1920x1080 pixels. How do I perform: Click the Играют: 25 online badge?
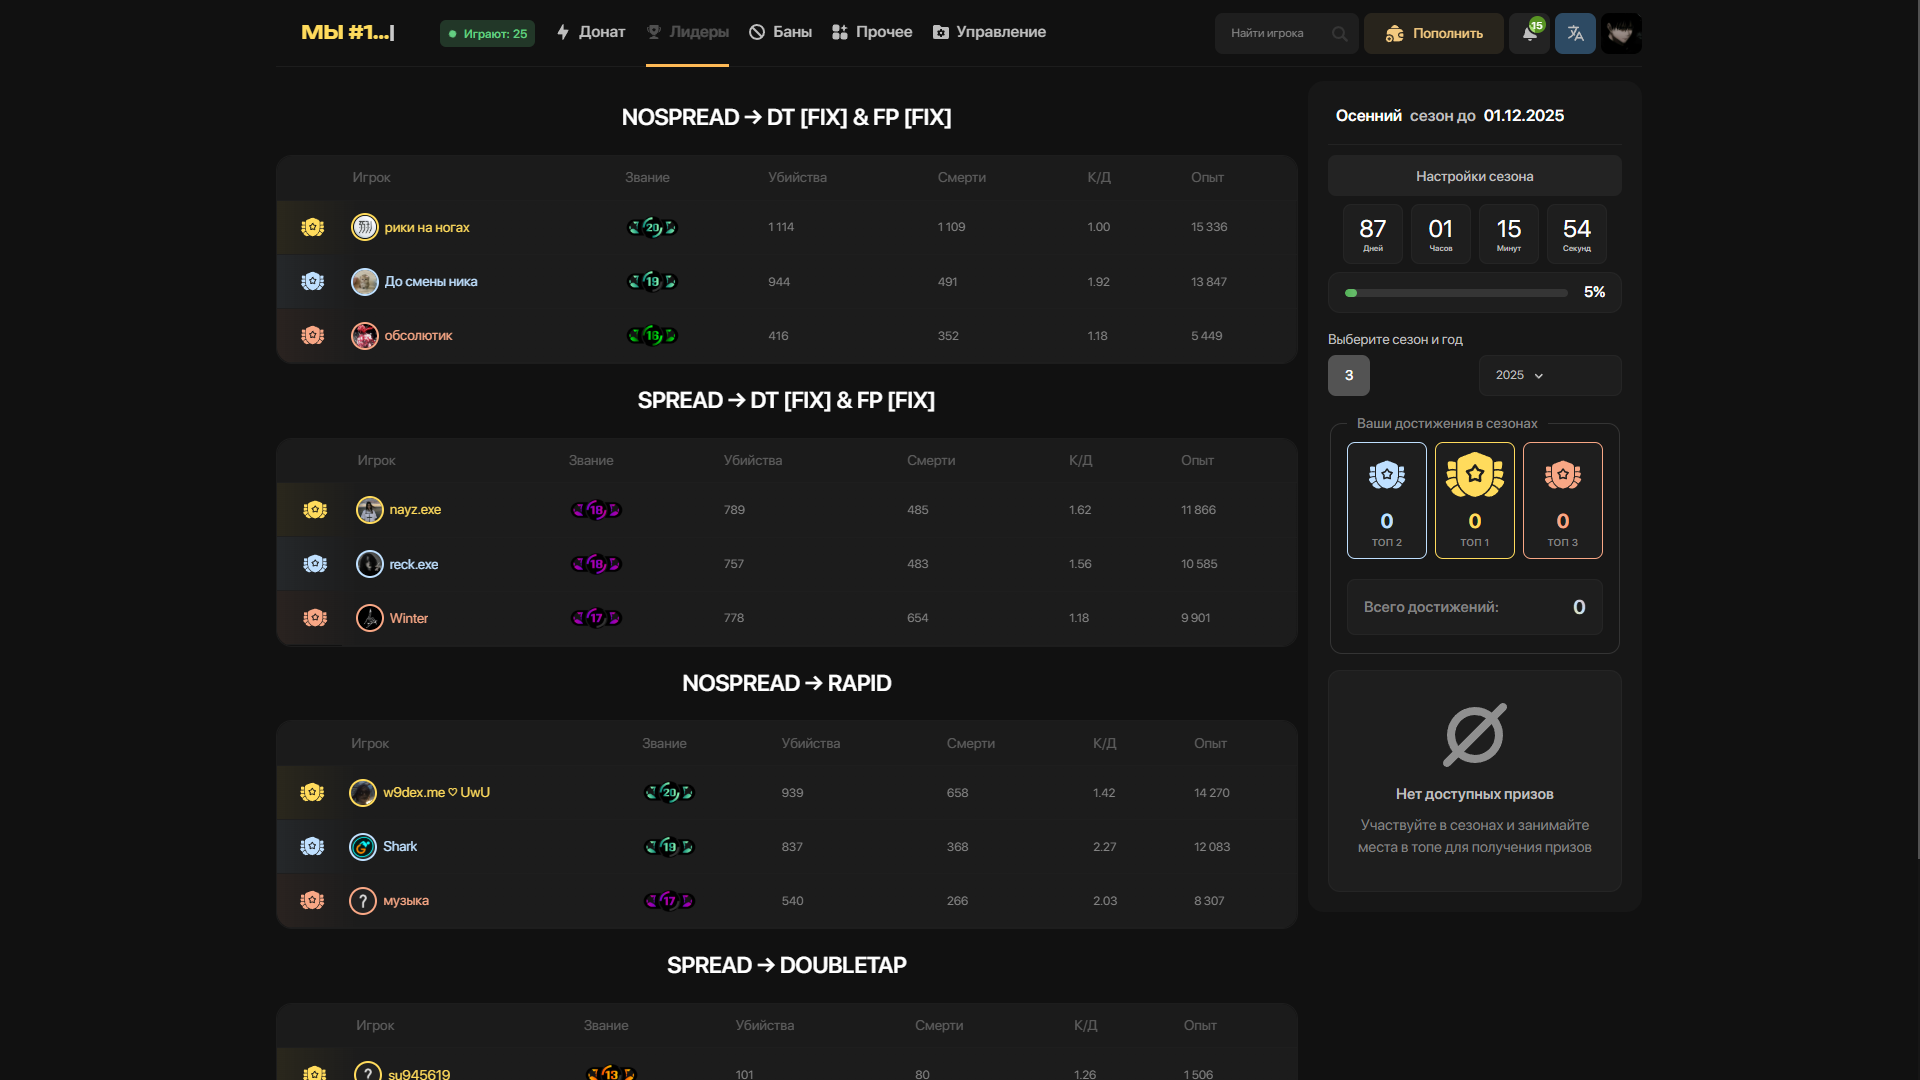point(487,33)
